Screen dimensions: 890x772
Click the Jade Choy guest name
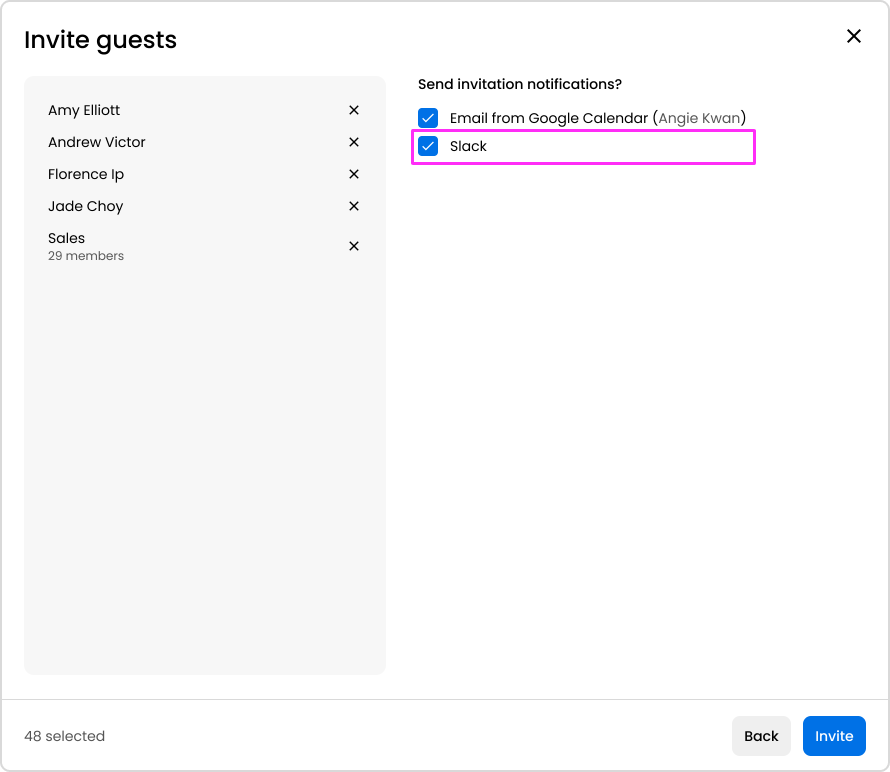pyautogui.click(x=86, y=206)
